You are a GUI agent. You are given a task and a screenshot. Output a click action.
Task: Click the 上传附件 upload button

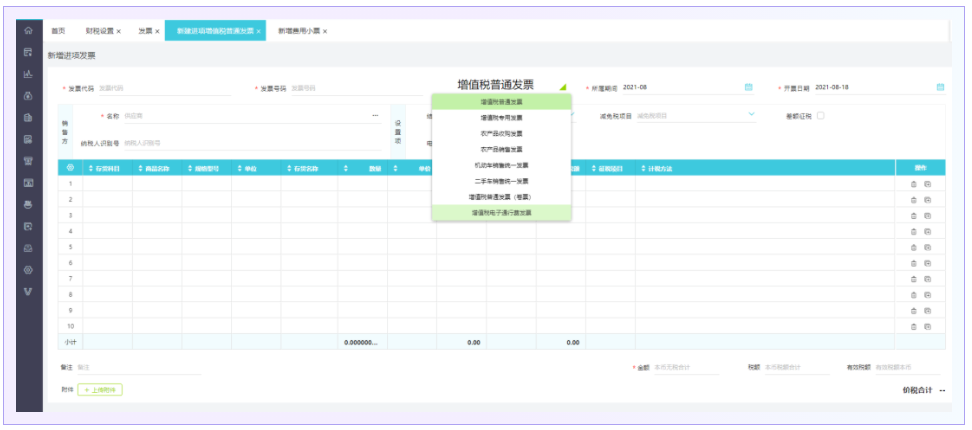coord(101,389)
